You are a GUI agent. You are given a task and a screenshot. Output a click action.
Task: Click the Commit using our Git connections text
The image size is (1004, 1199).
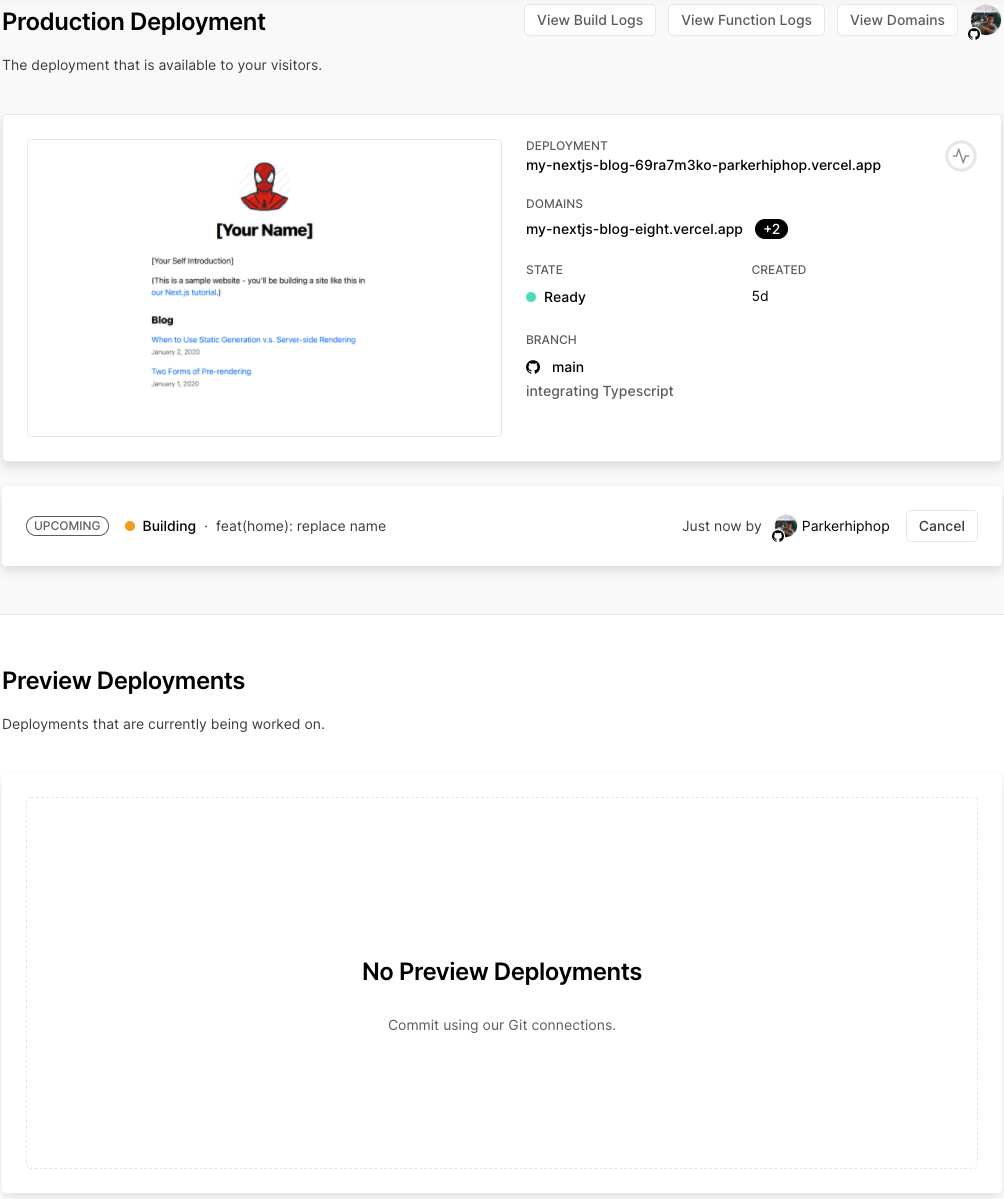click(502, 1025)
